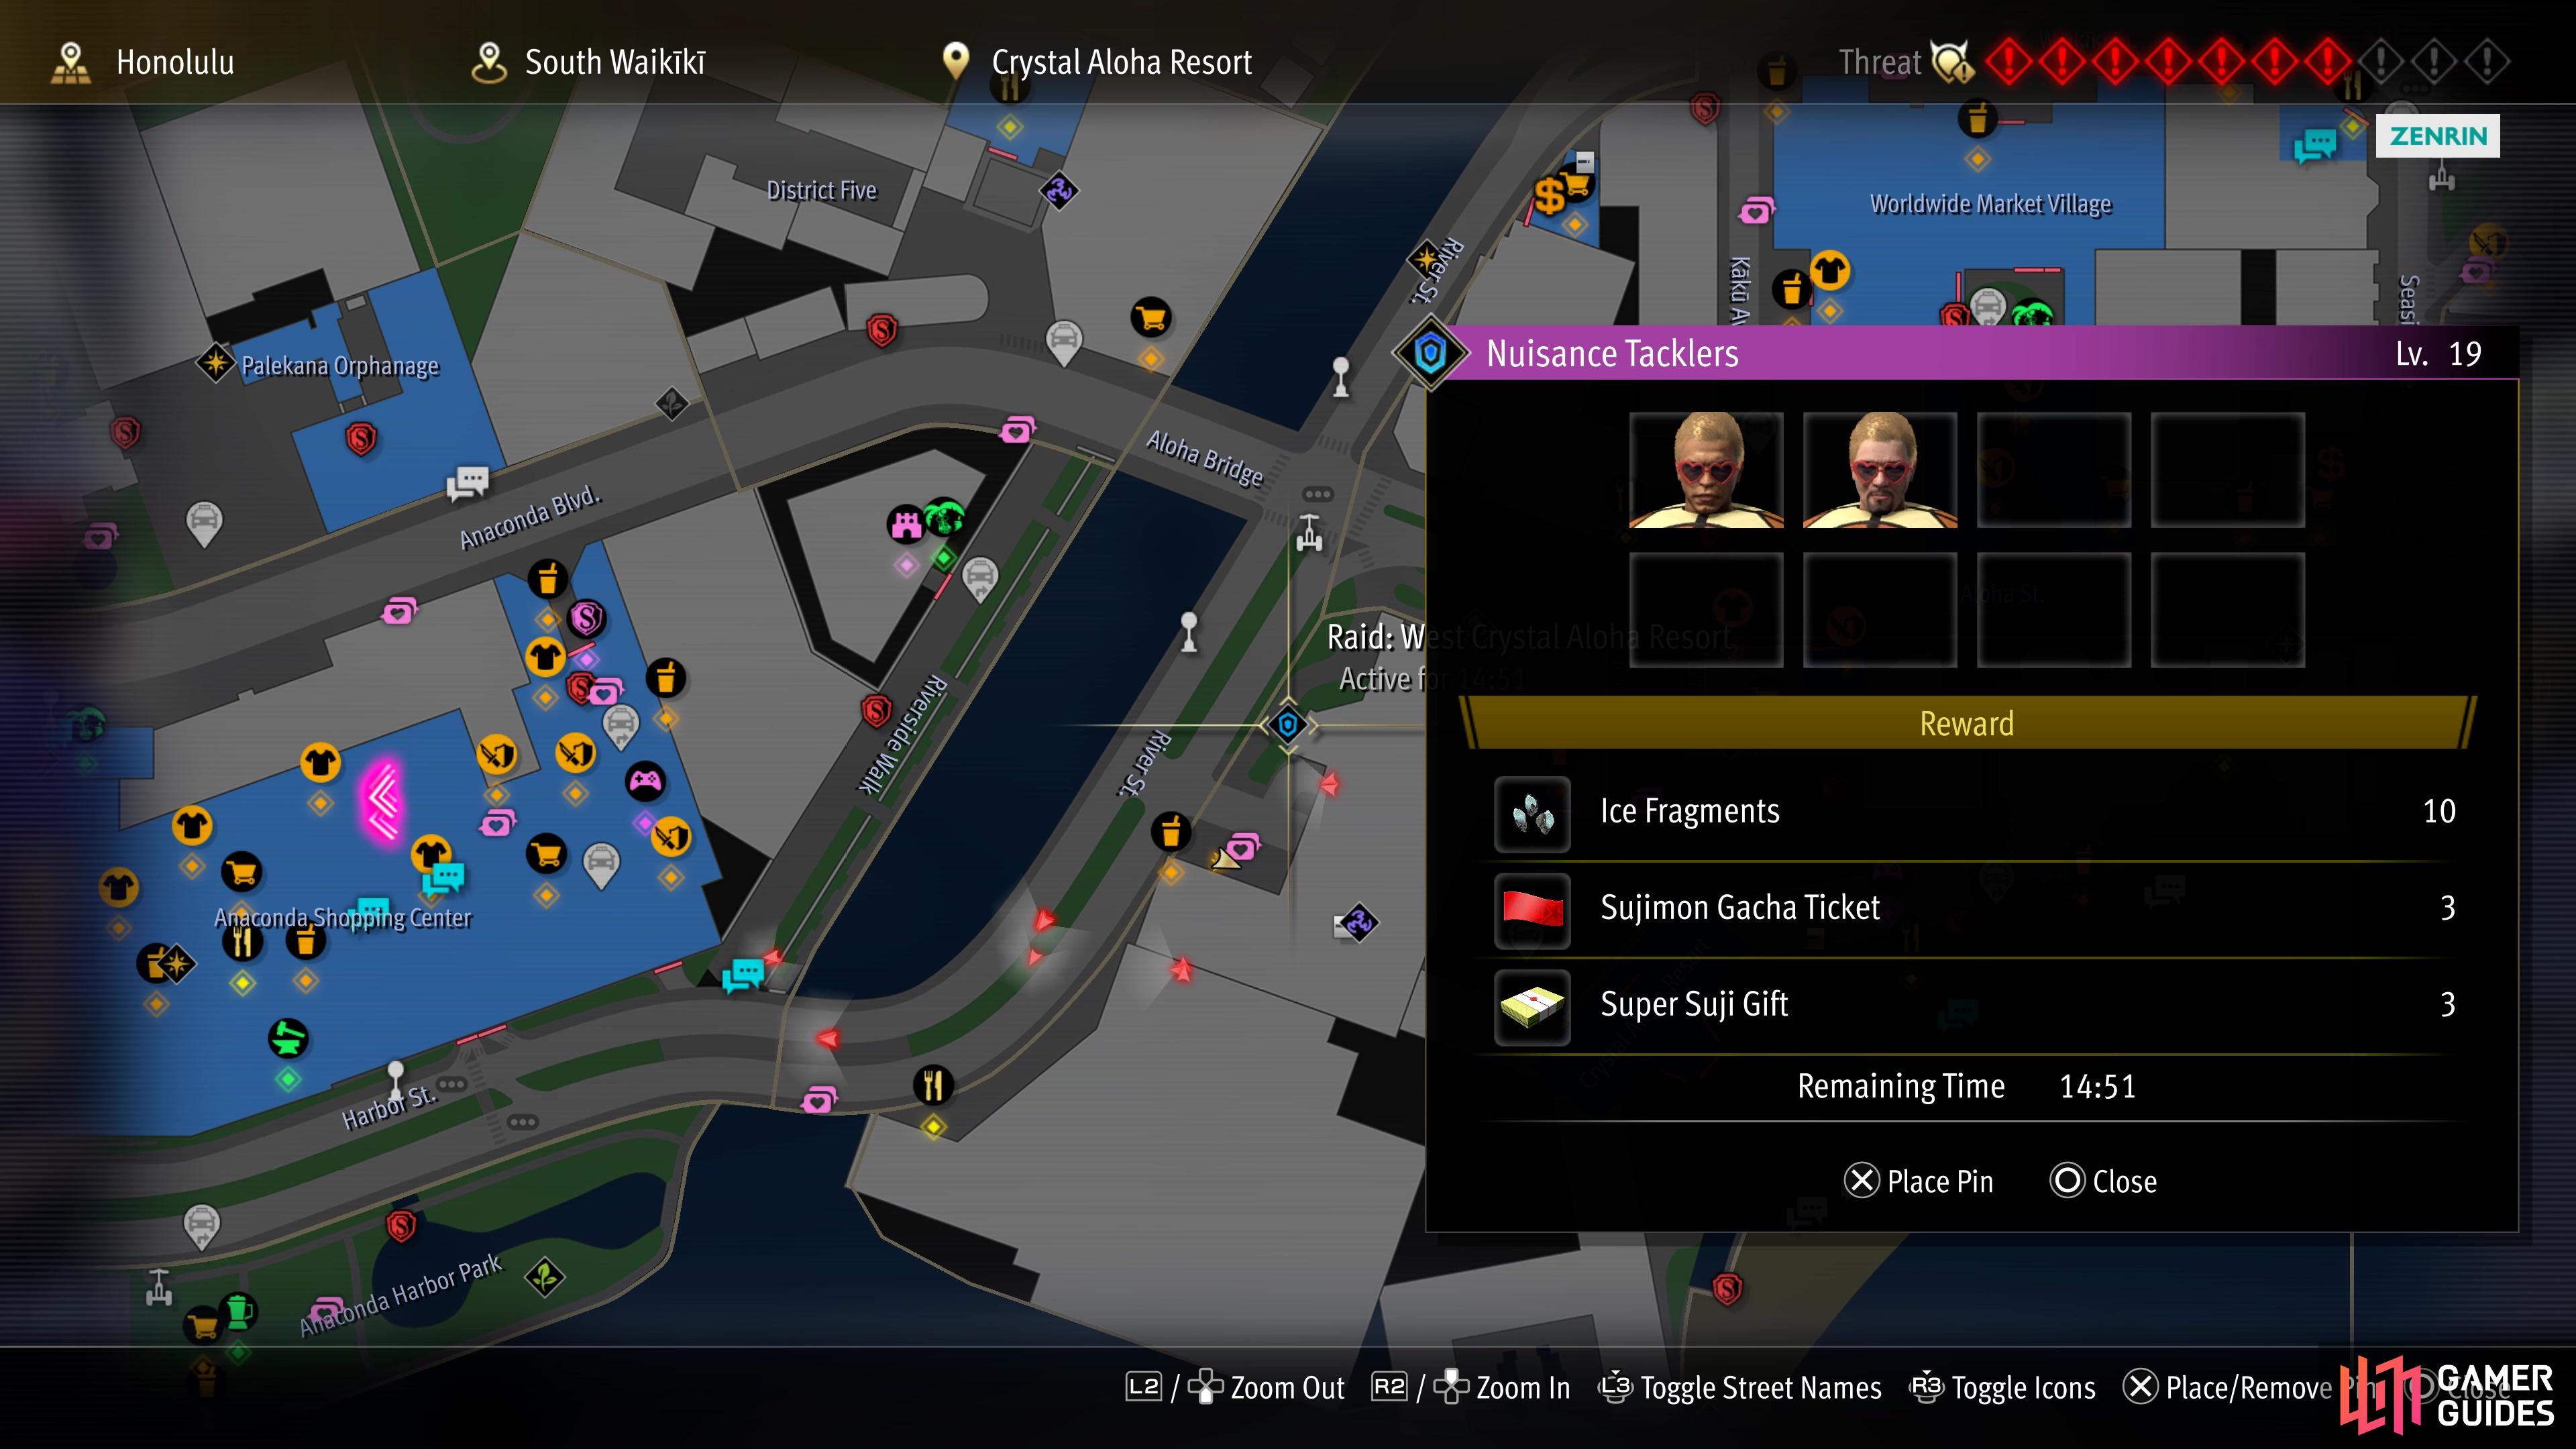Zoom Out of the map
This screenshot has width=2576, height=1449.
coord(1236,1388)
